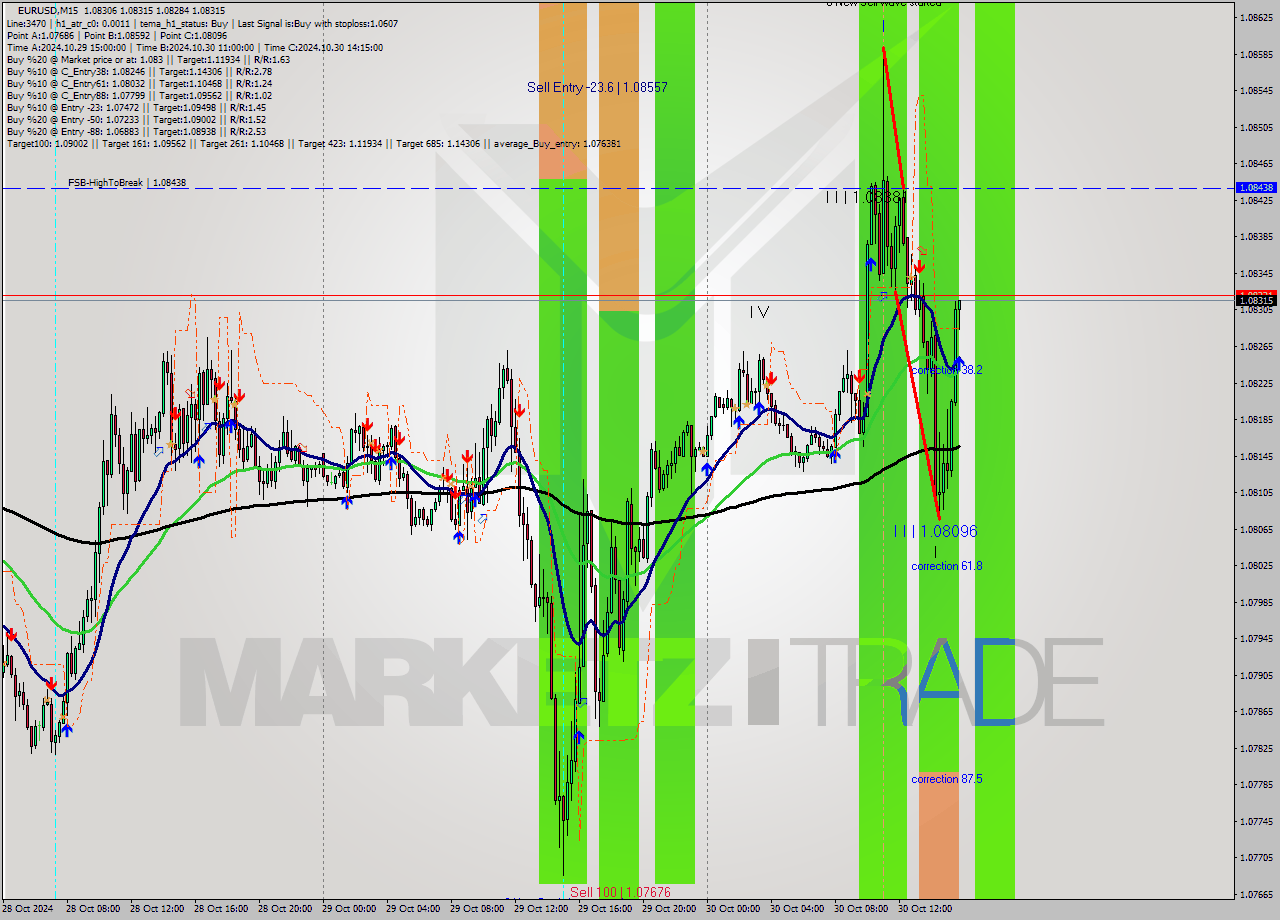The height and width of the screenshot is (920, 1280).
Task: Click the 1.08025 price axis label
Action: coord(1255,566)
